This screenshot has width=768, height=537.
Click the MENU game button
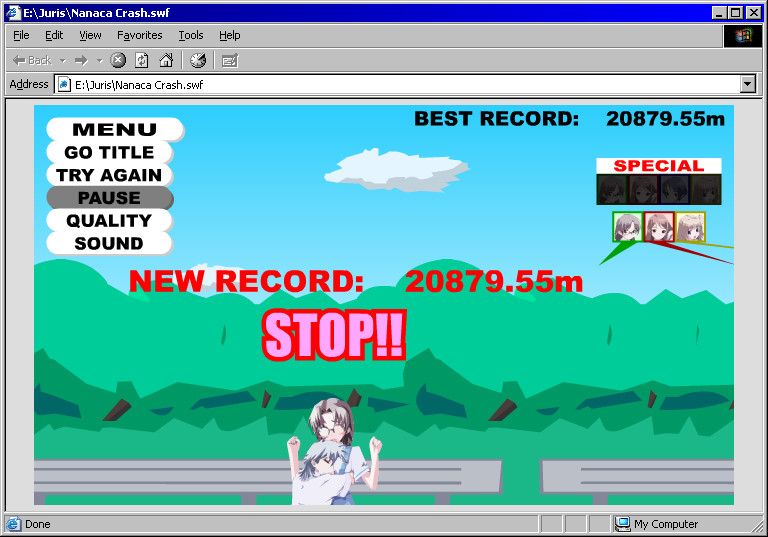click(x=115, y=129)
